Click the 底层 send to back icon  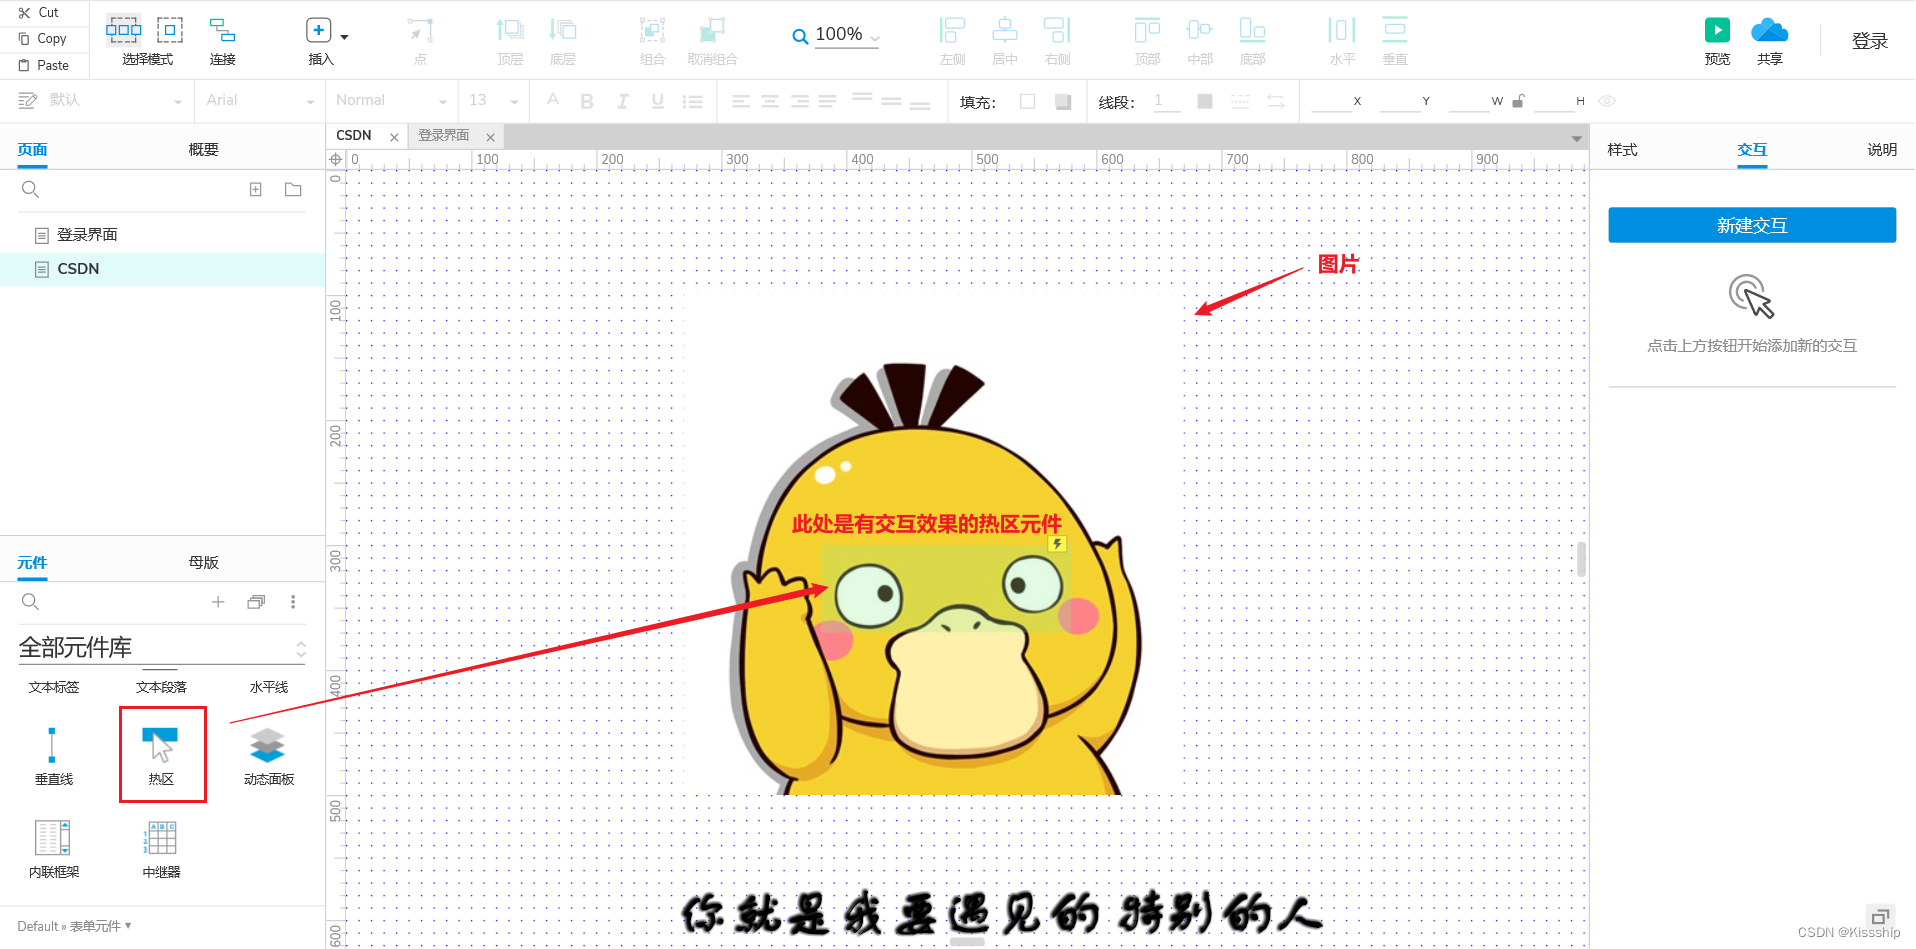563,30
